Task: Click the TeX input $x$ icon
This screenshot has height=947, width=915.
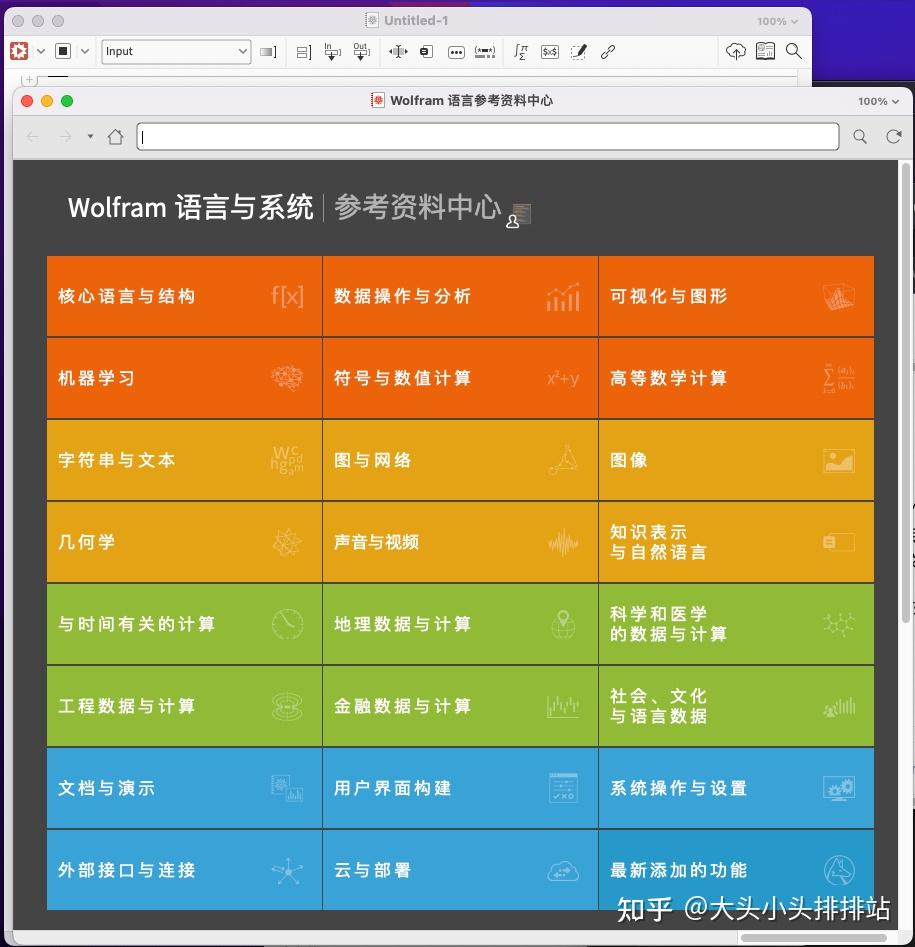Action: [550, 52]
